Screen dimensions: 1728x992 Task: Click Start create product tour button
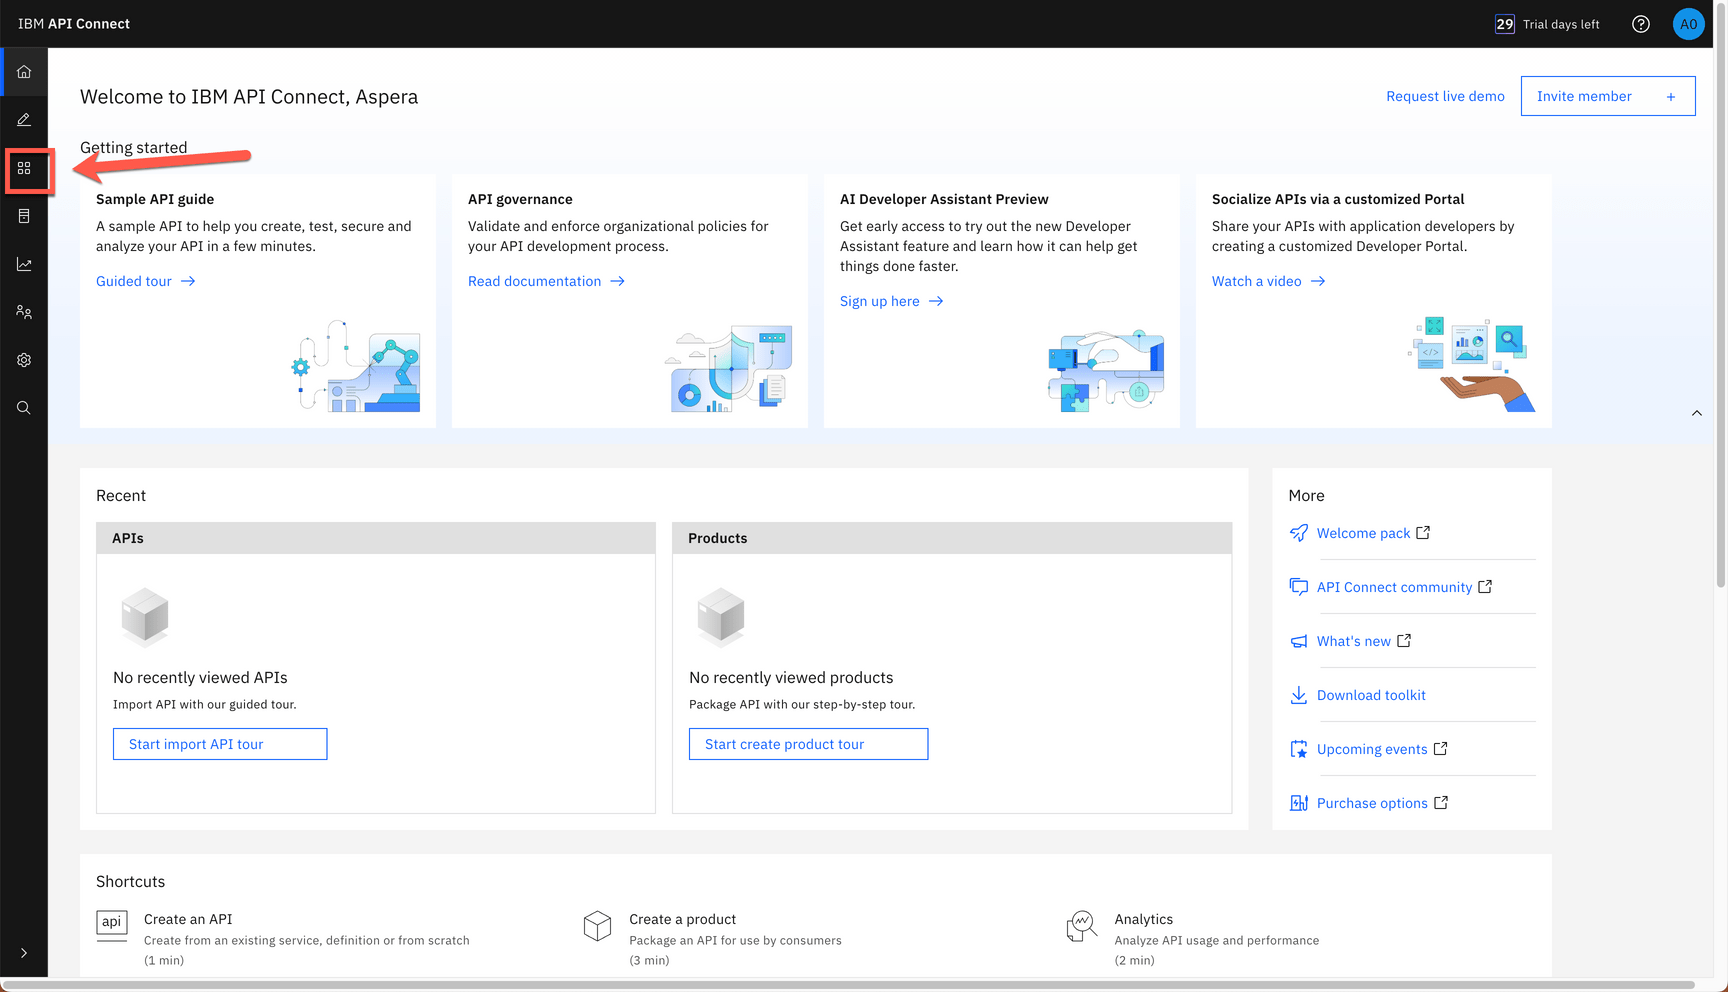tap(808, 744)
